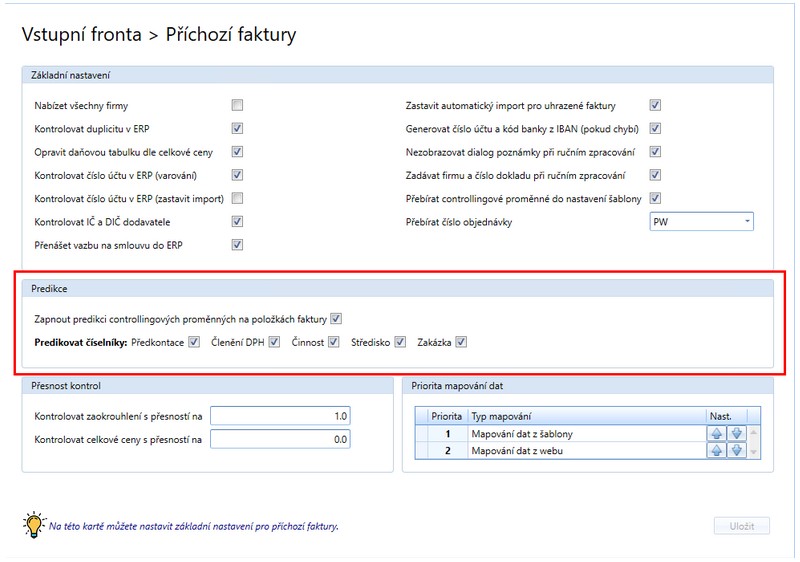Uncheck the 'Středisko' prediction checkbox

(400, 343)
